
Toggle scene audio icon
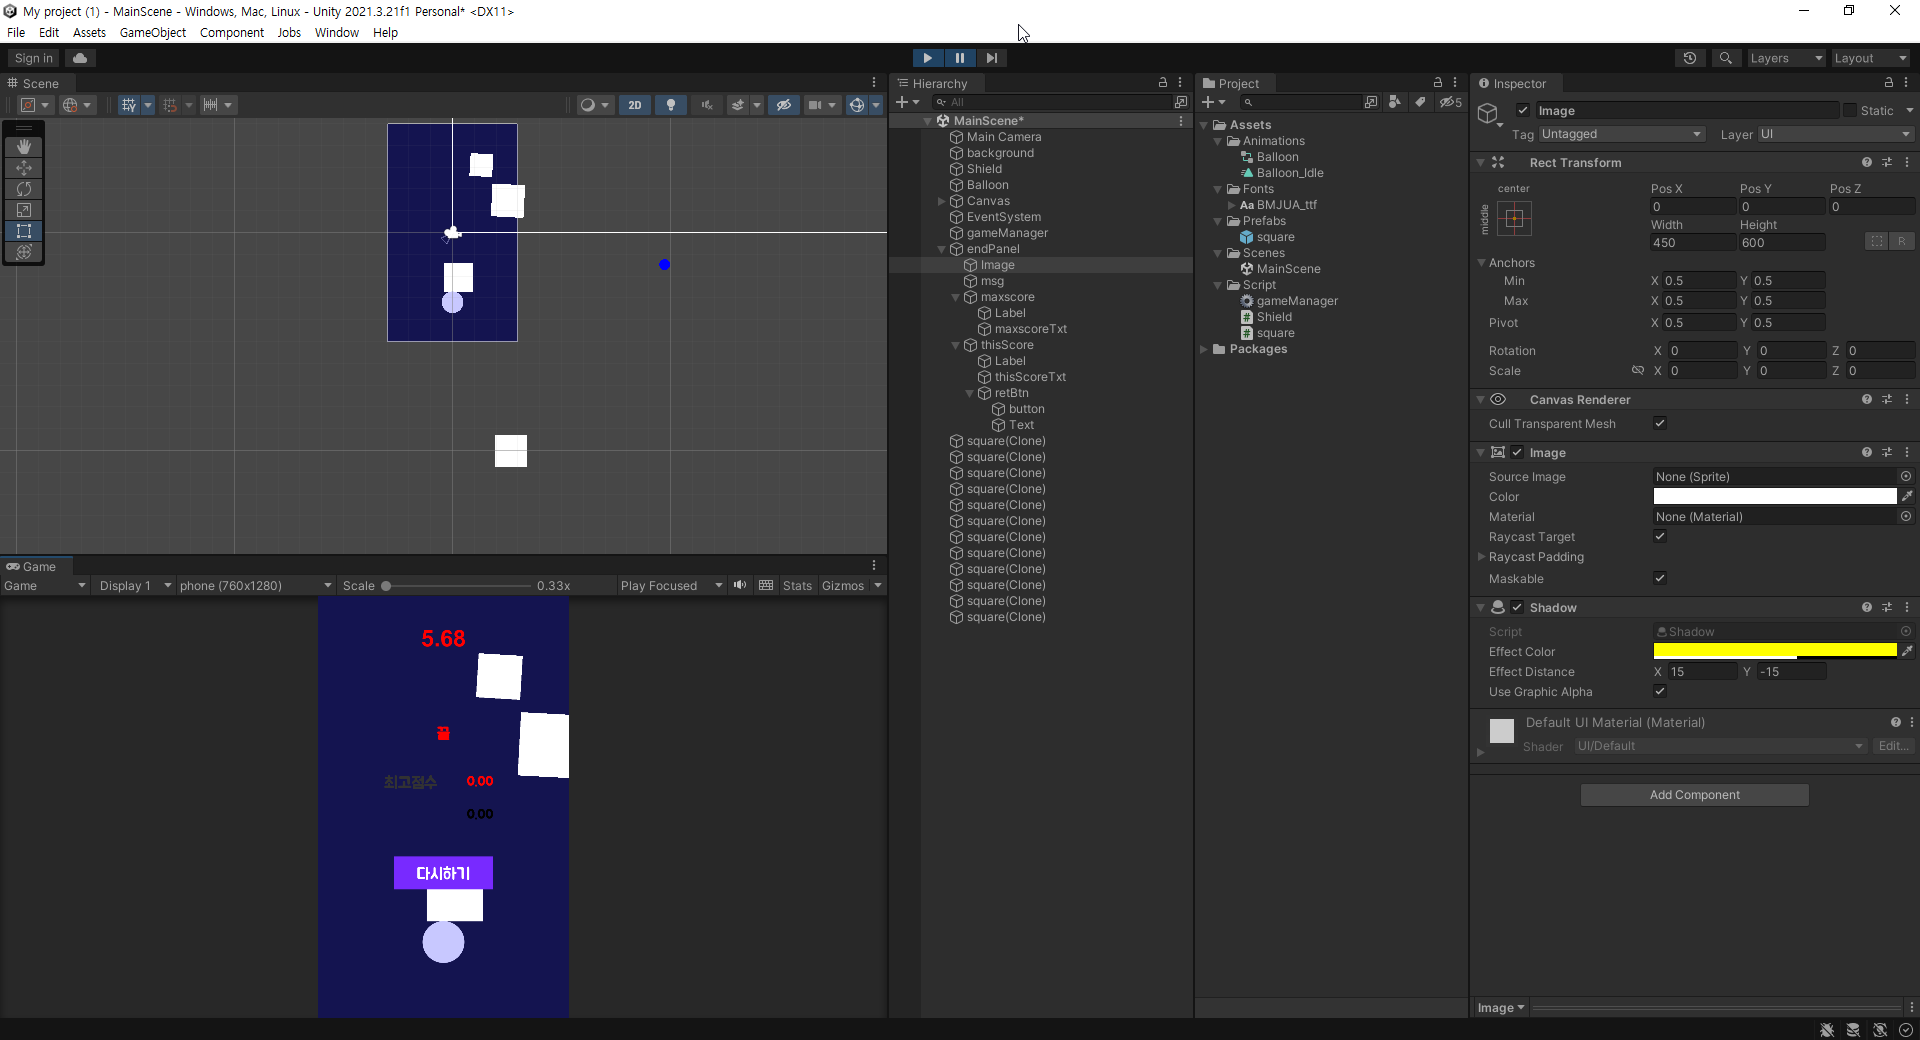click(707, 105)
